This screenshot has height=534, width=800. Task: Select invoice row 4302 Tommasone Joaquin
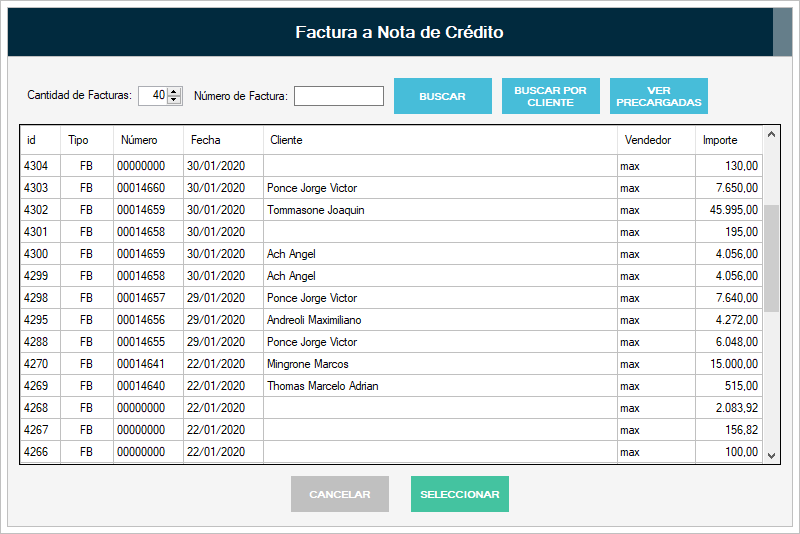click(391, 210)
